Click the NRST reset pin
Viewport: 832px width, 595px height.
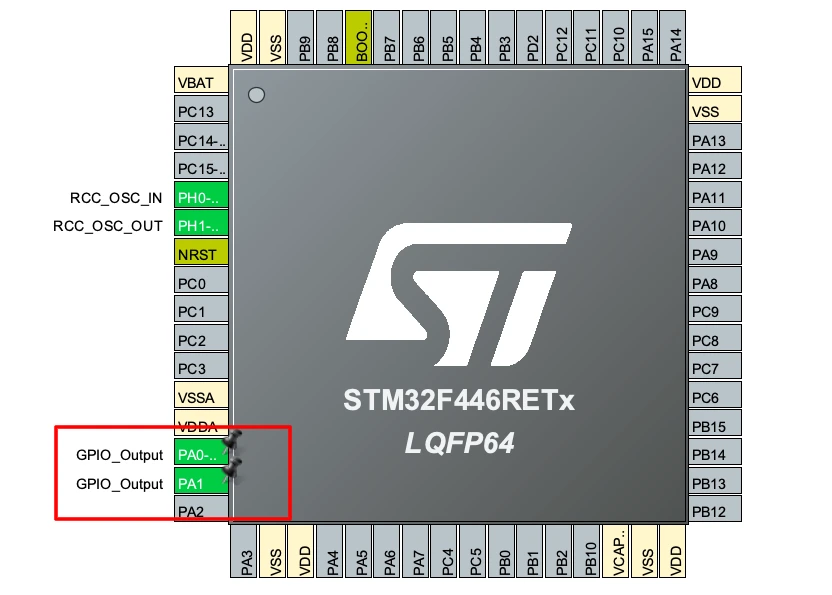(x=202, y=254)
